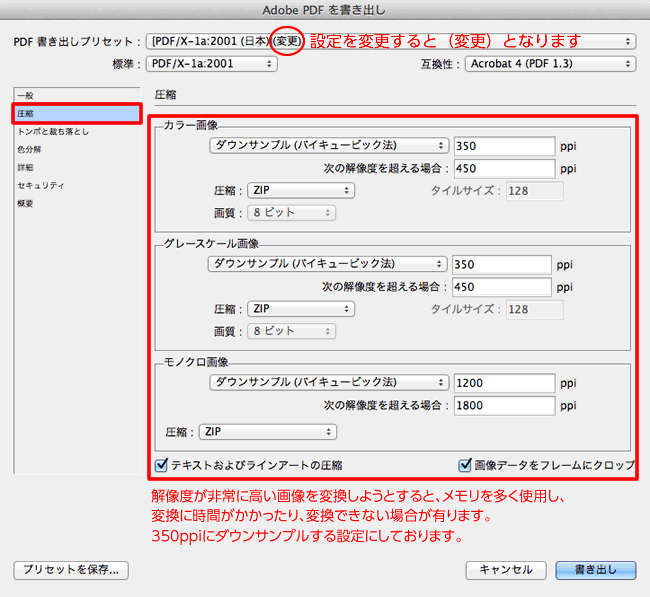650x597 pixels.
Task: Click the 書き出し export button
Action: coord(596,570)
